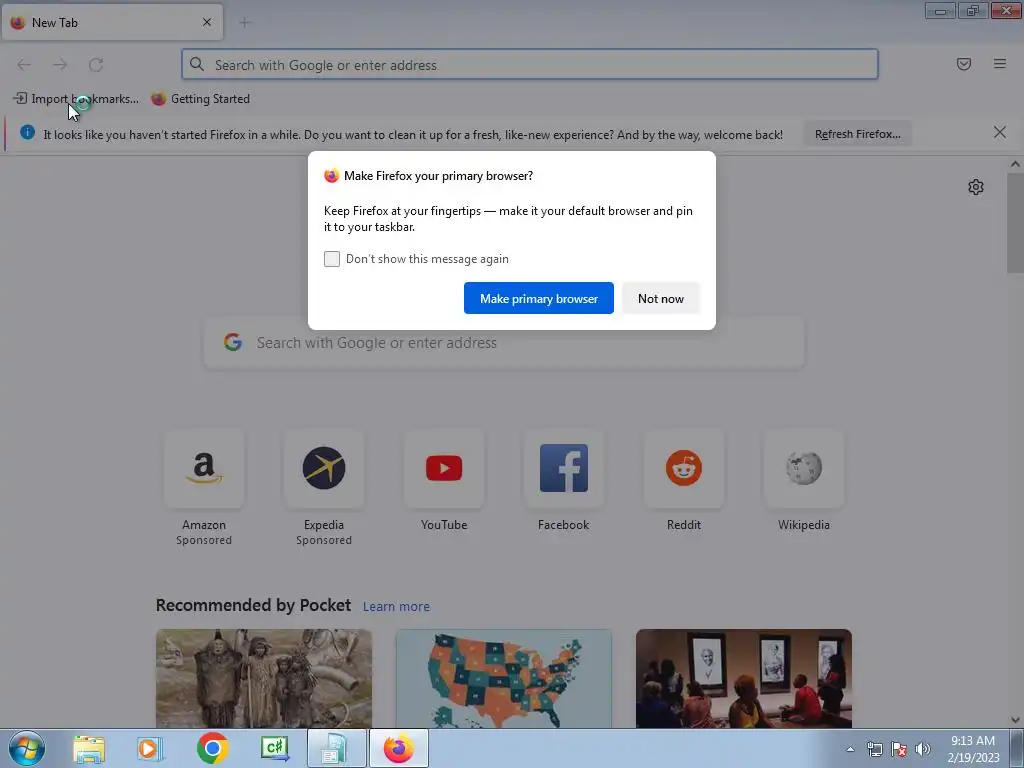
Task: Check Don't show this message again
Action: [x=332, y=259]
